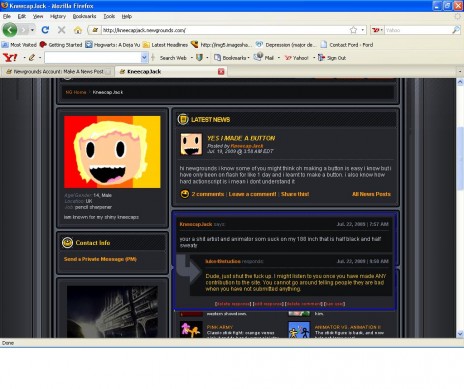464x389 pixels.
Task: Expand Yahoo toolbar search box dropdown
Action: [144, 58]
